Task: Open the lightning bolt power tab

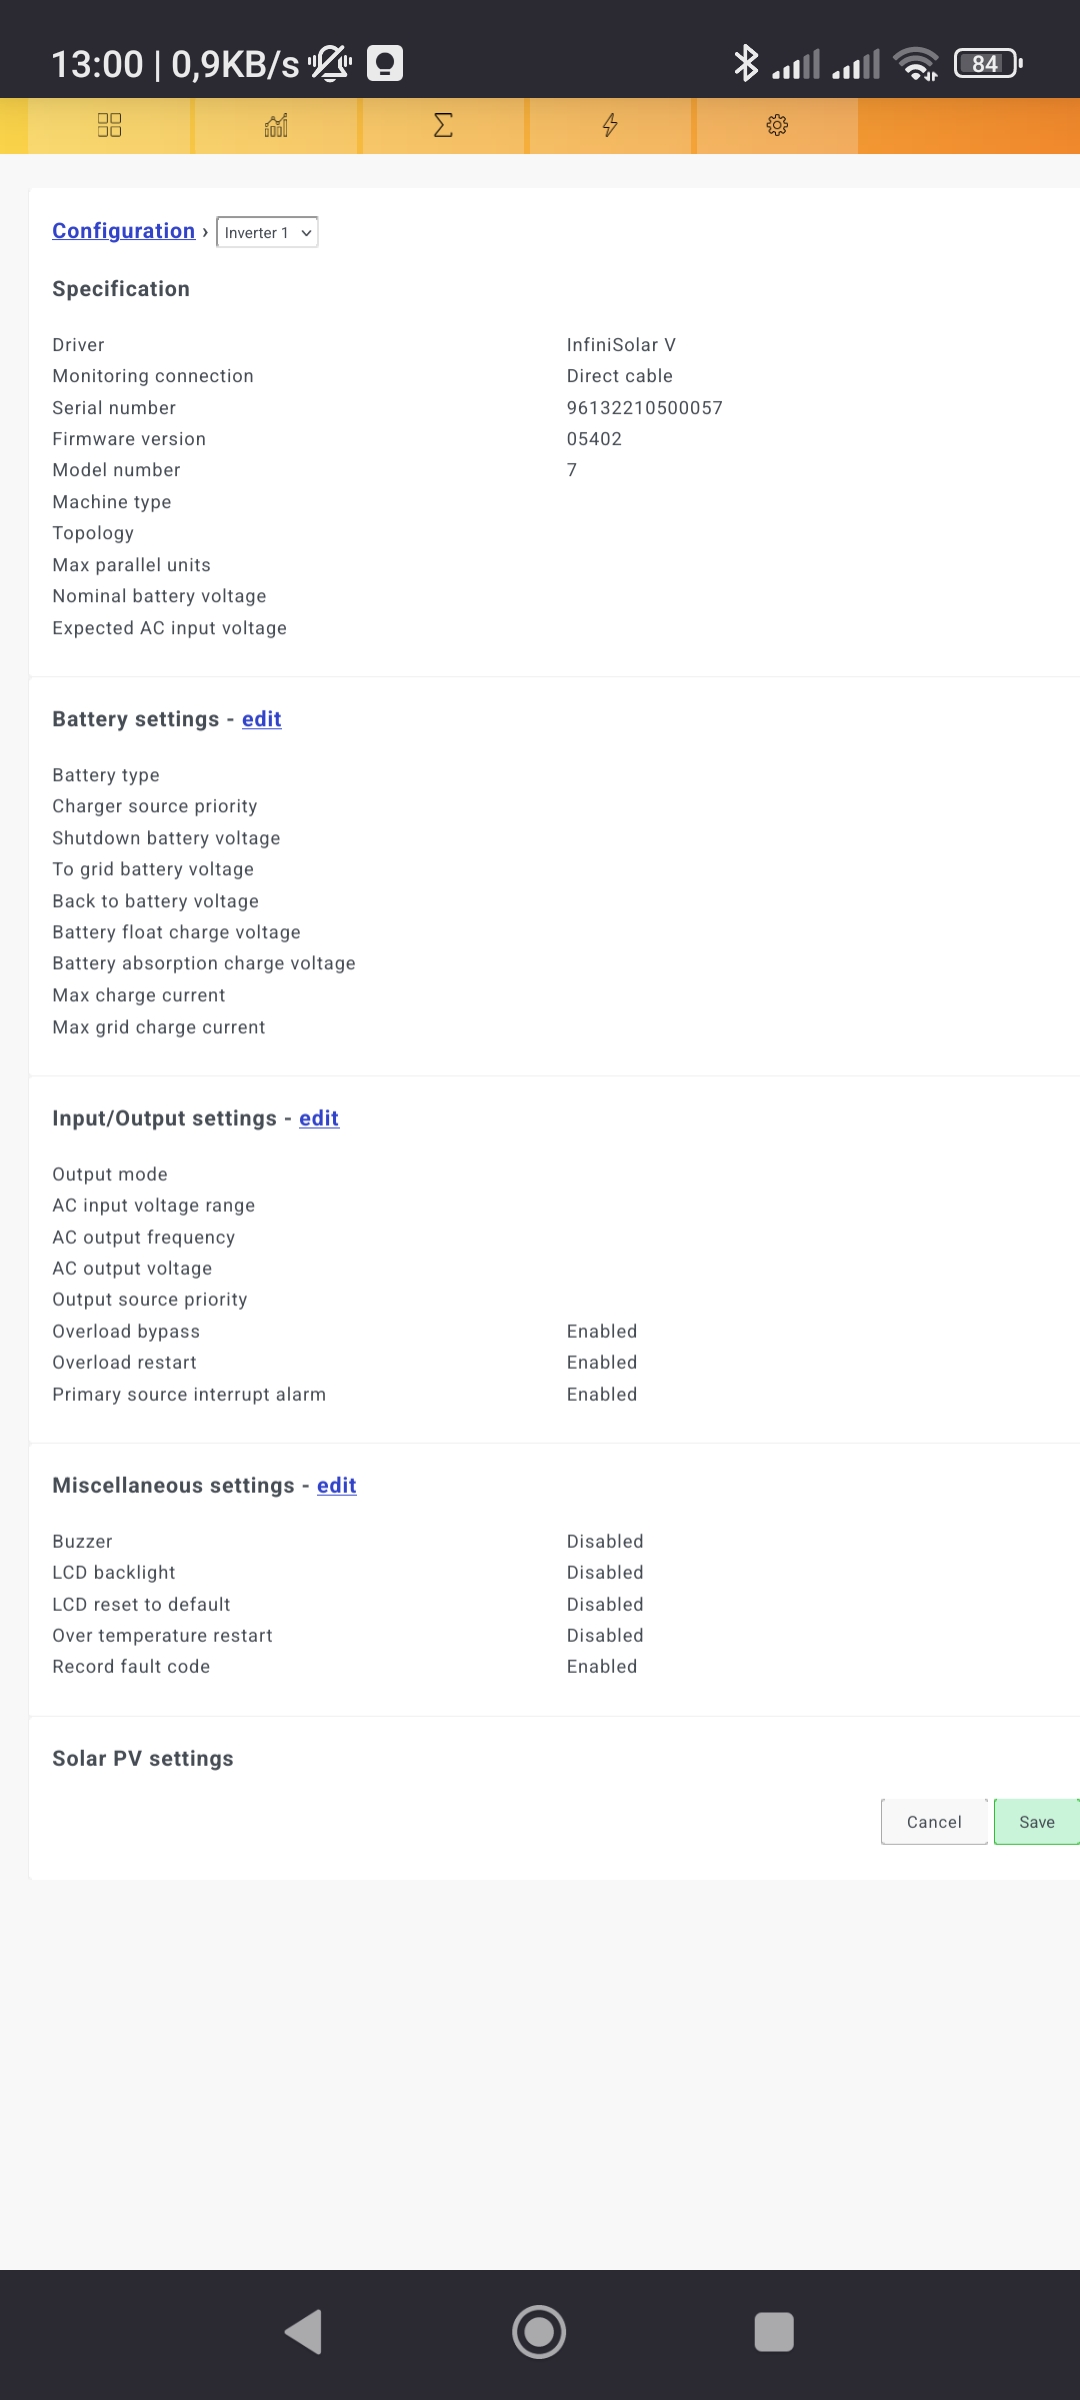Action: 610,125
